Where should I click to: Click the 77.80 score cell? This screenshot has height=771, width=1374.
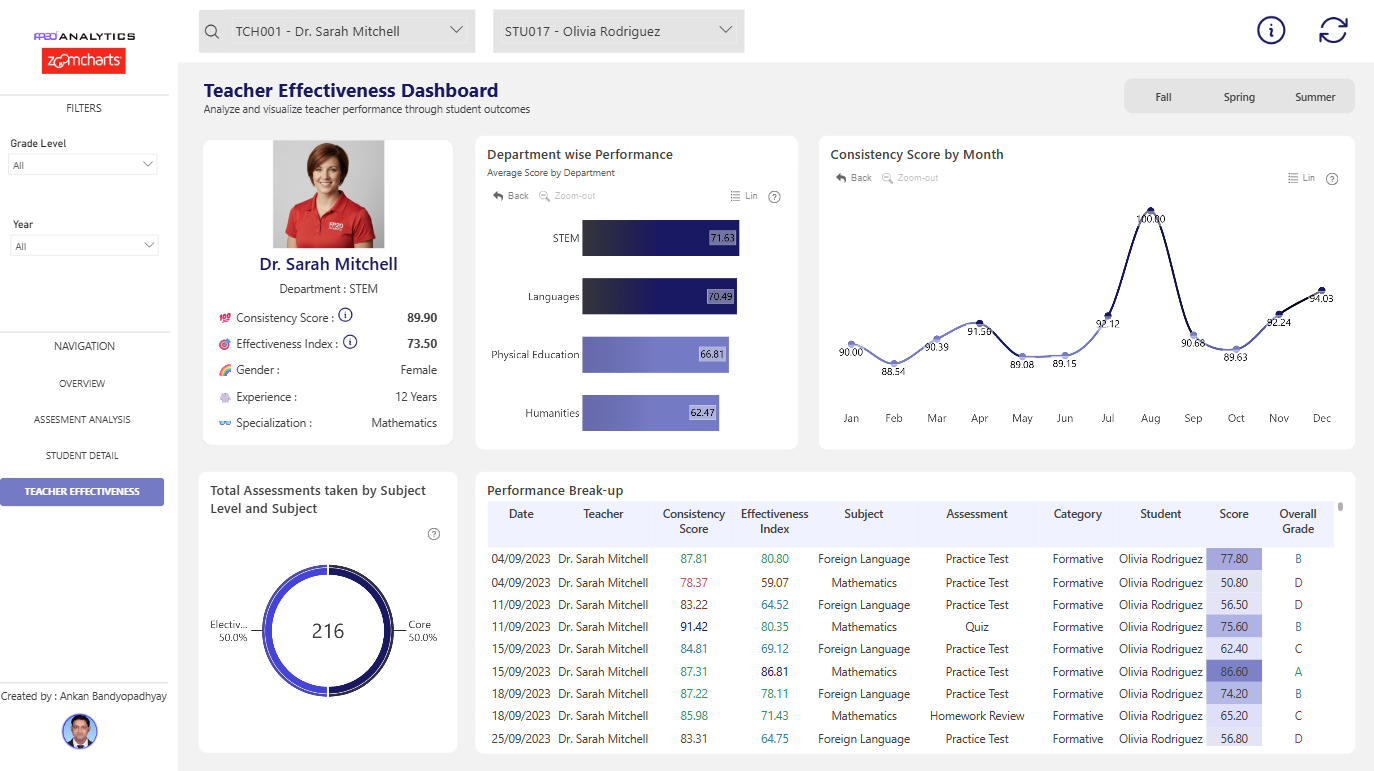1234,559
